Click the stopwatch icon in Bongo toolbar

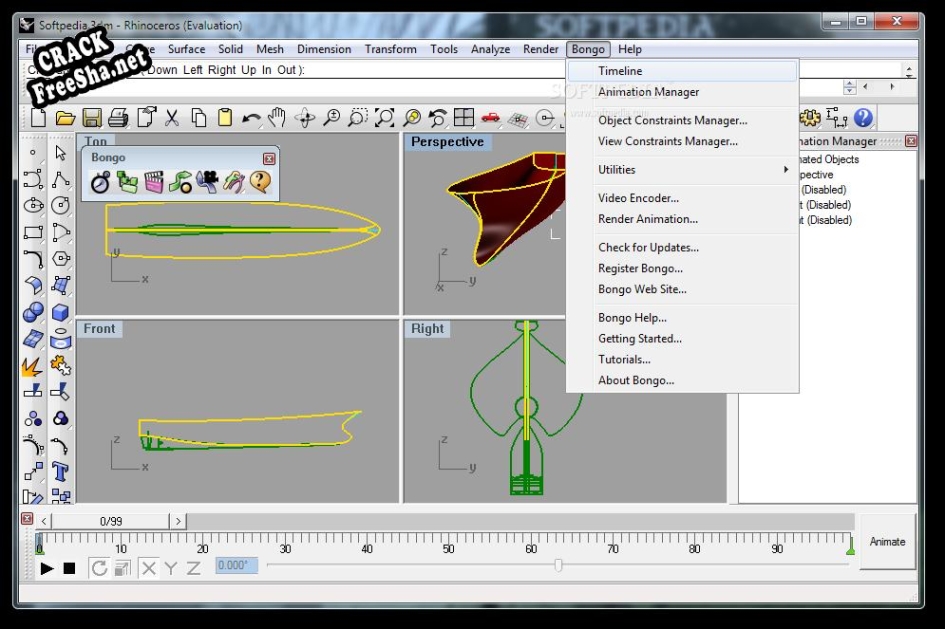pos(101,182)
